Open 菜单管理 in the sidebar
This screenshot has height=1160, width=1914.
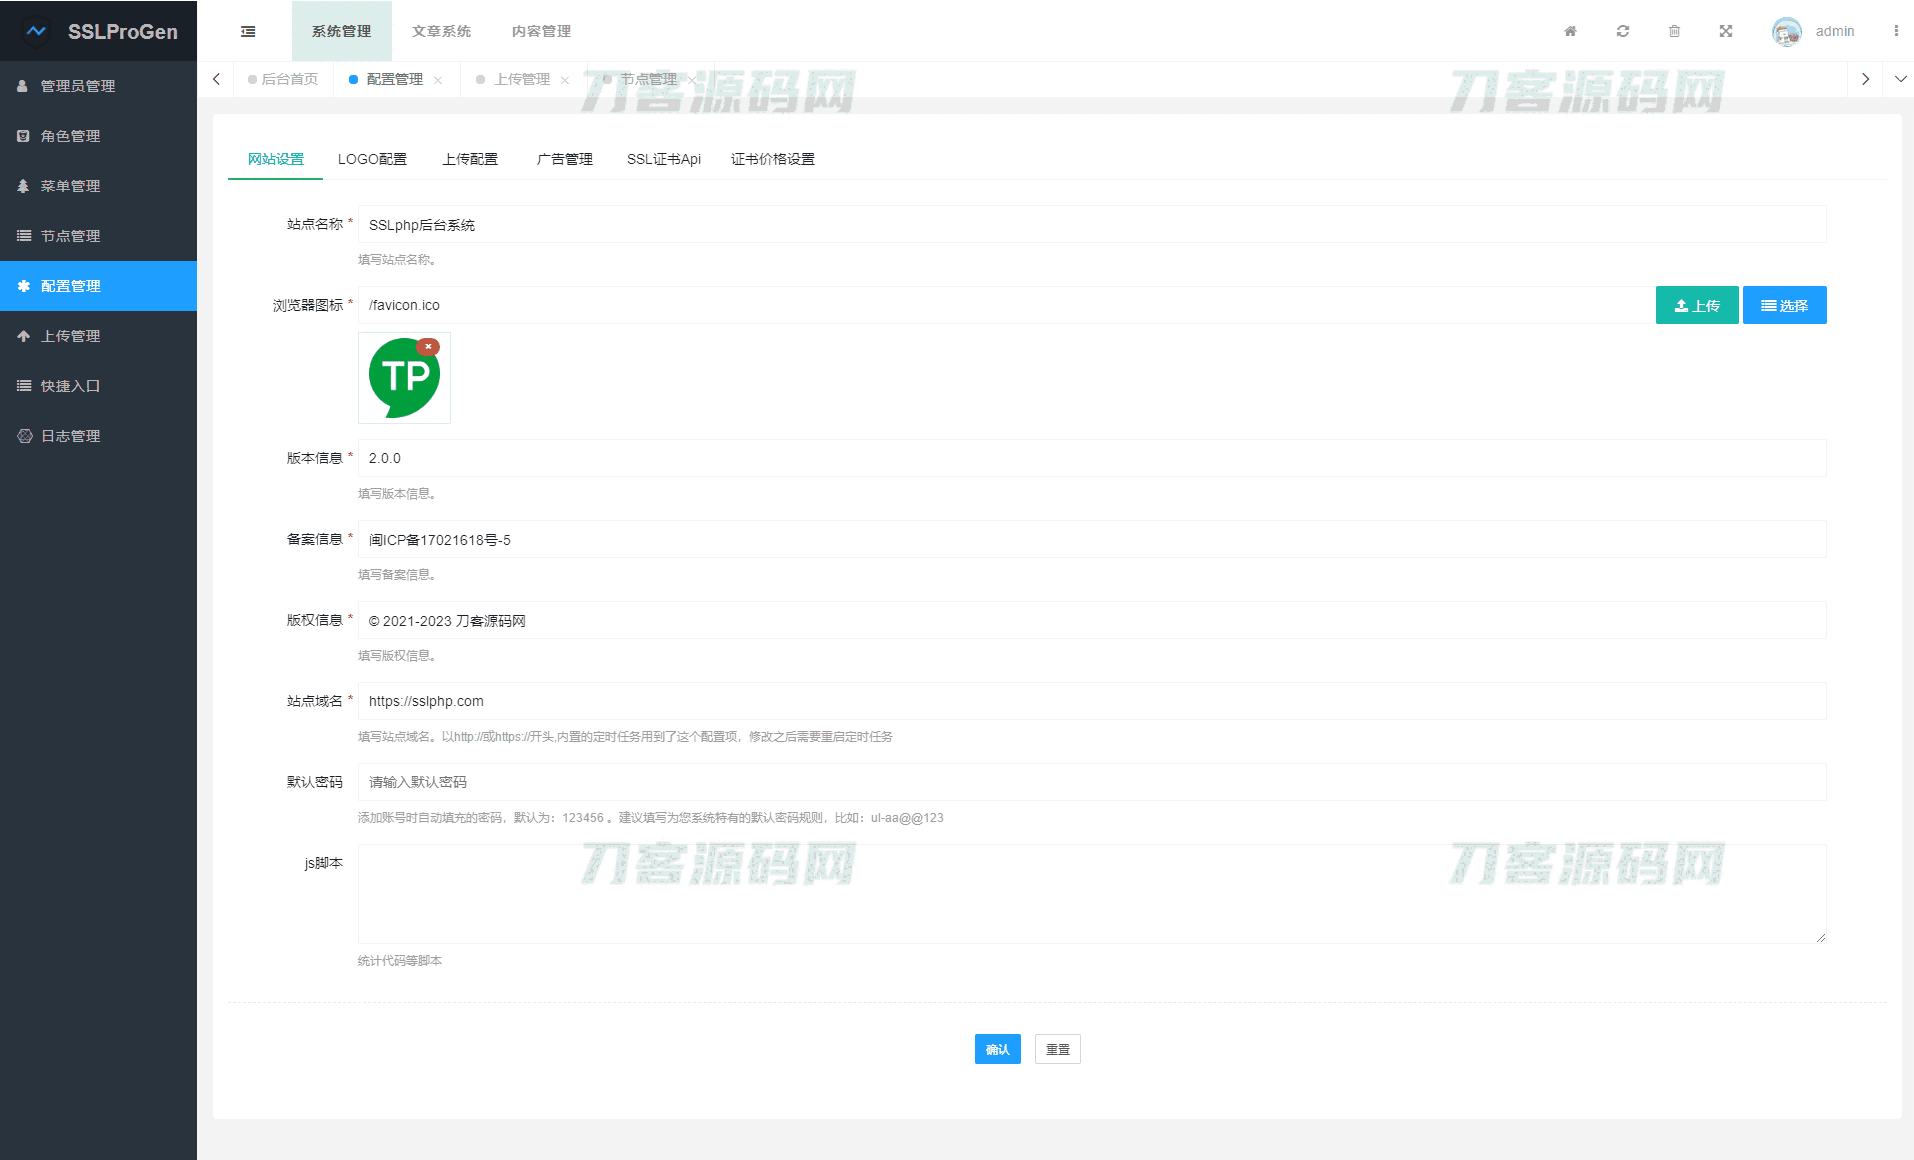pyautogui.click(x=98, y=186)
